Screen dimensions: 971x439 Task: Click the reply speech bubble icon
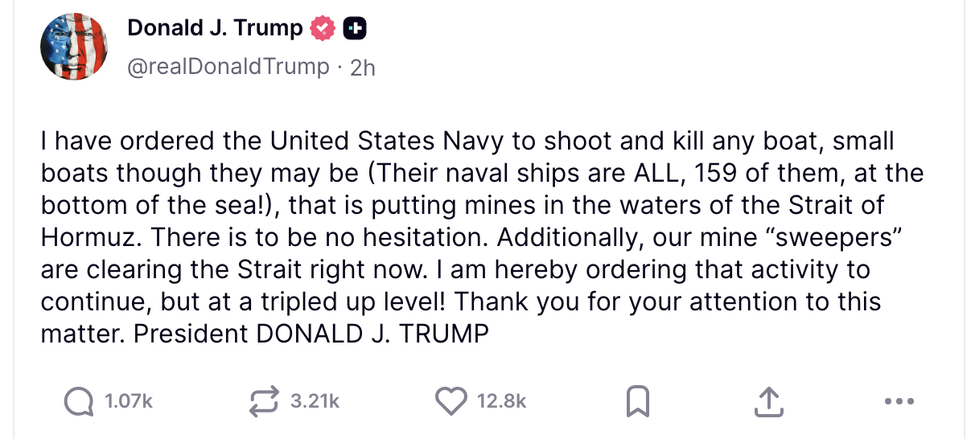click(x=78, y=401)
